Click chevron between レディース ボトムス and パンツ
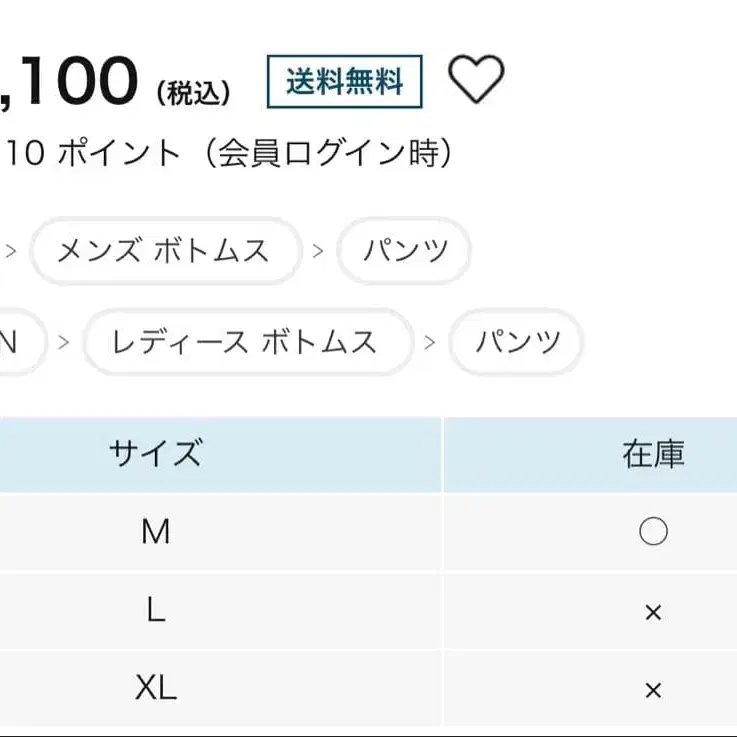Image resolution: width=737 pixels, height=737 pixels. point(430,342)
